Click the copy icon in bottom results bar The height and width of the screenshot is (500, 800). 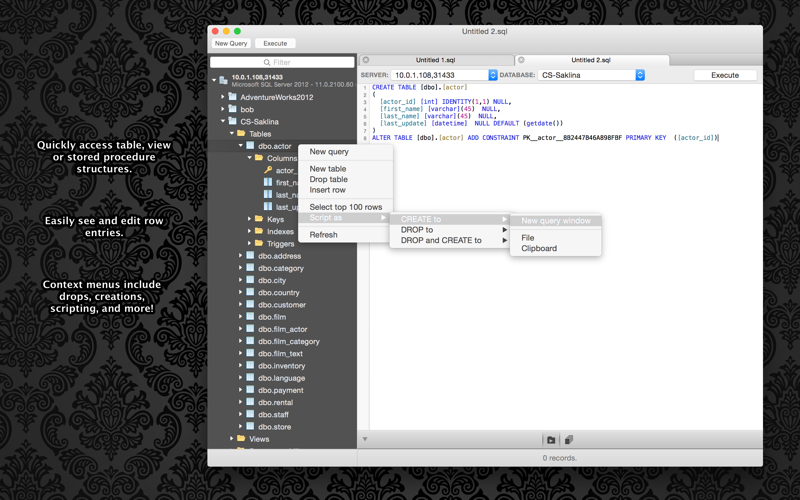(569, 440)
